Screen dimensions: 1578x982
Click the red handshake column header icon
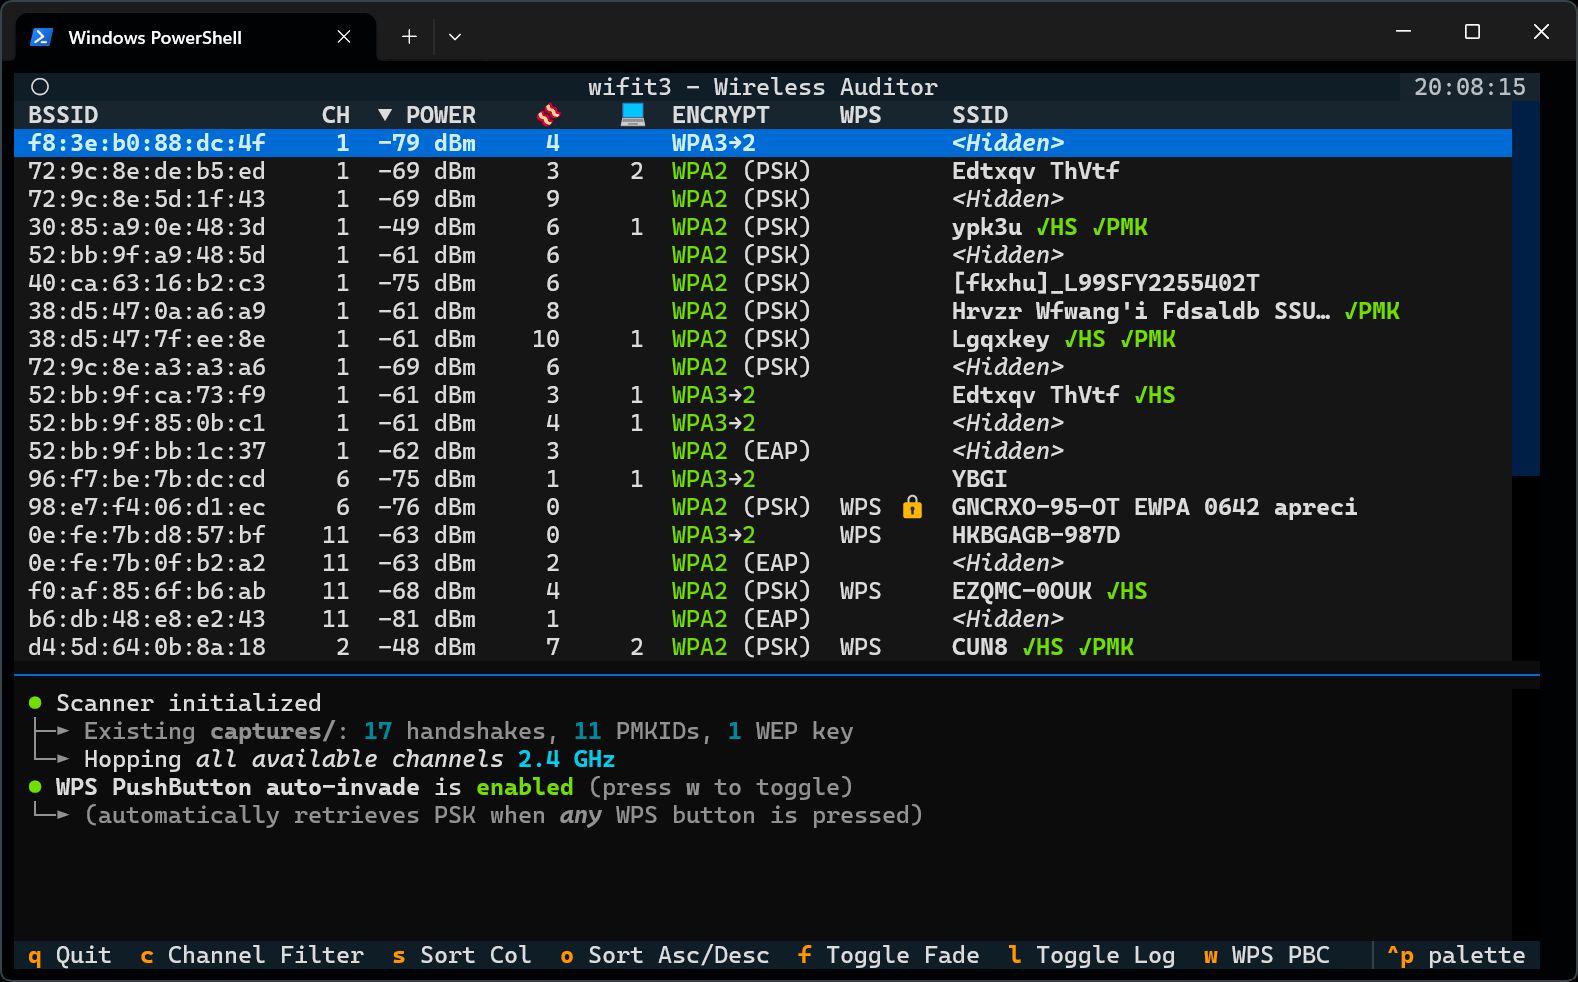click(x=549, y=115)
